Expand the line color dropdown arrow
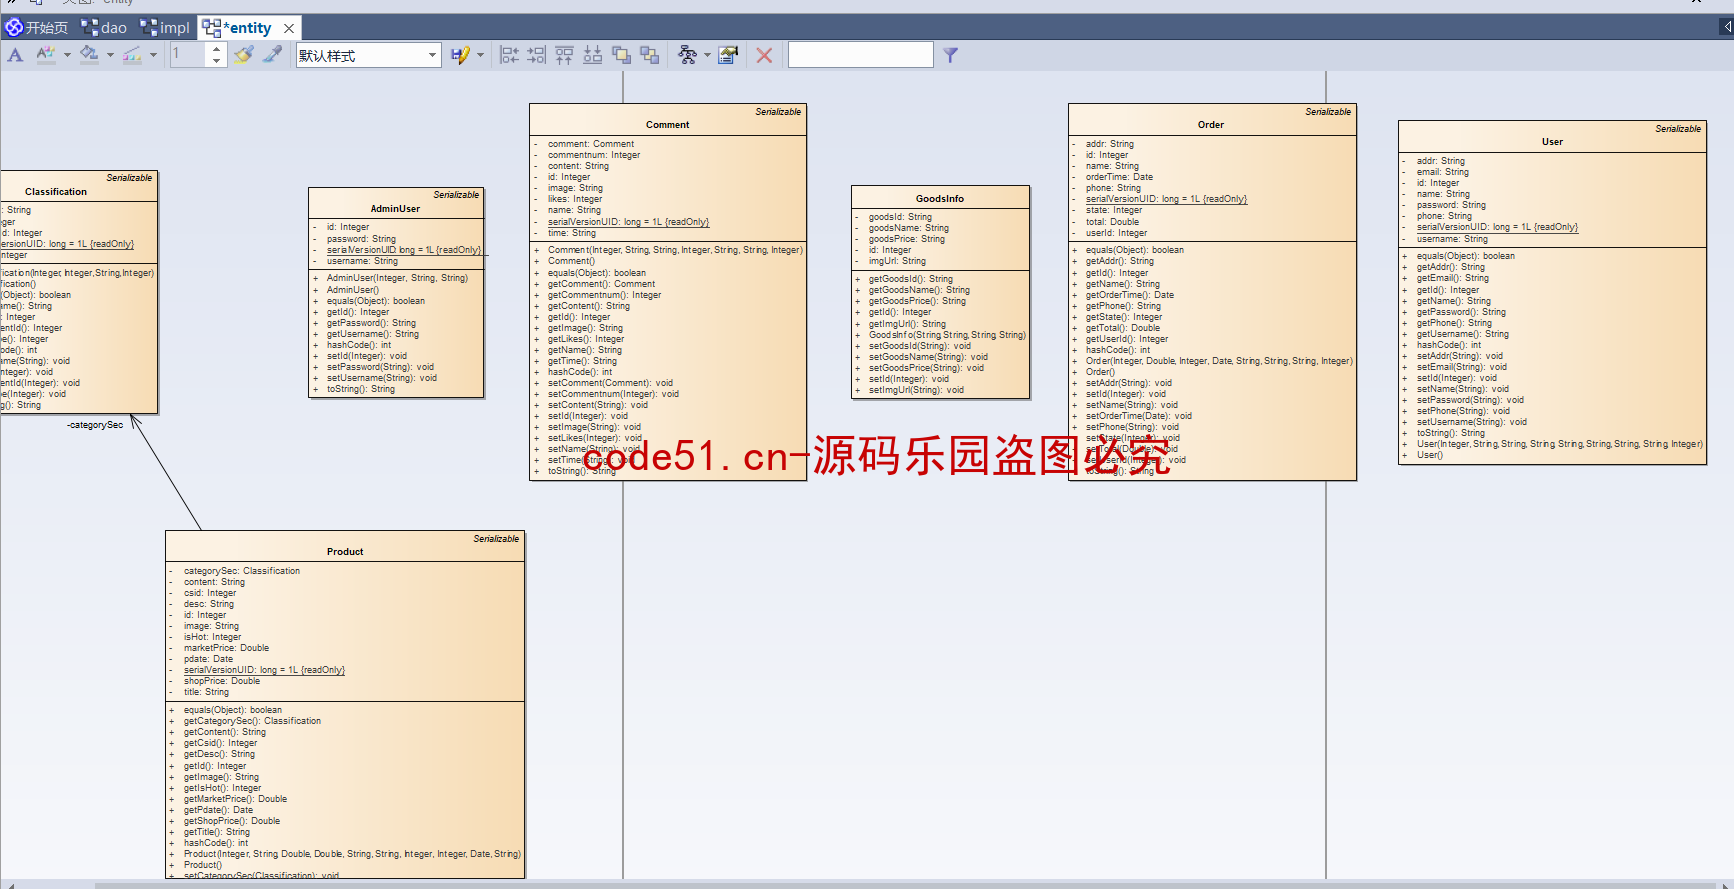The height and width of the screenshot is (889, 1734). (153, 55)
